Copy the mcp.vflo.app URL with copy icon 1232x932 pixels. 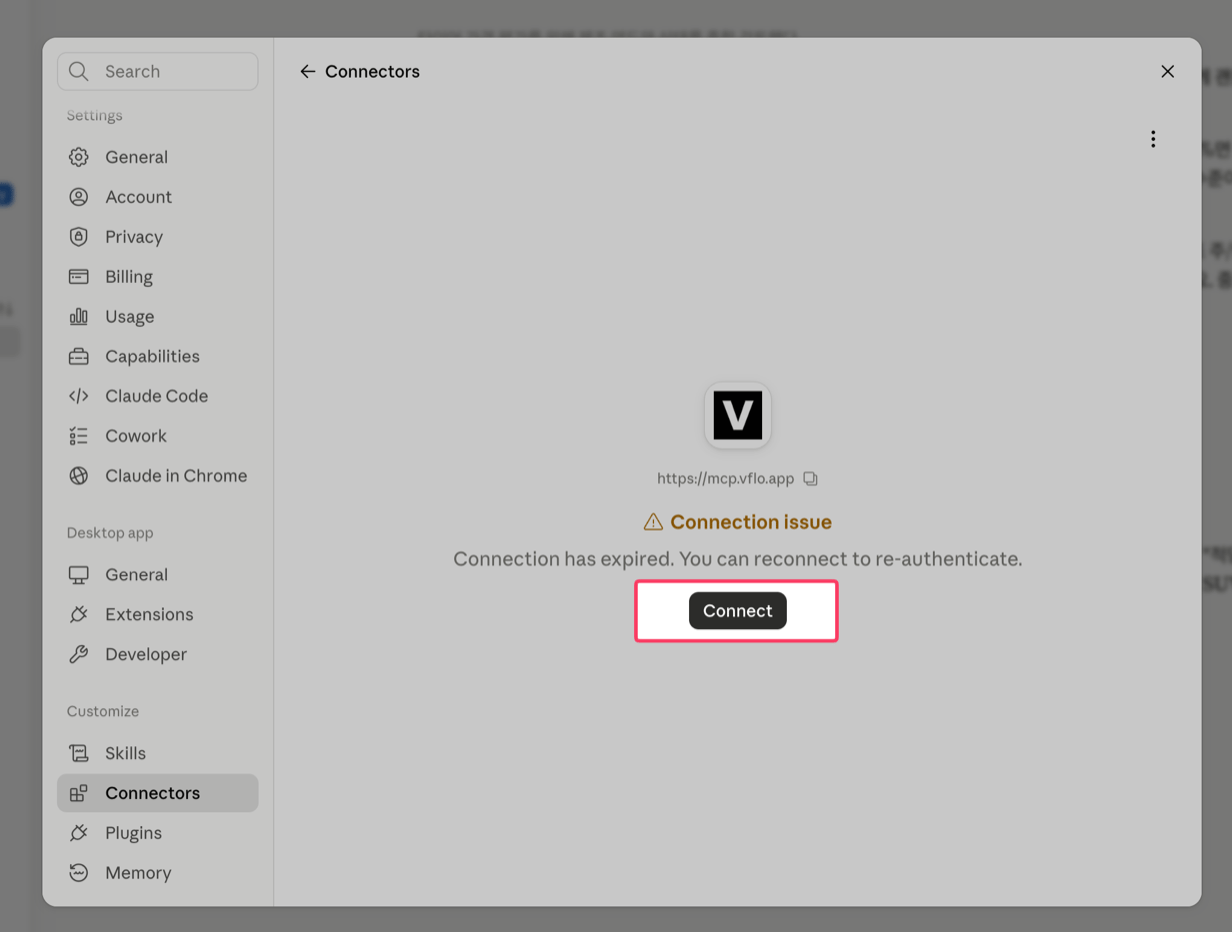coord(811,479)
